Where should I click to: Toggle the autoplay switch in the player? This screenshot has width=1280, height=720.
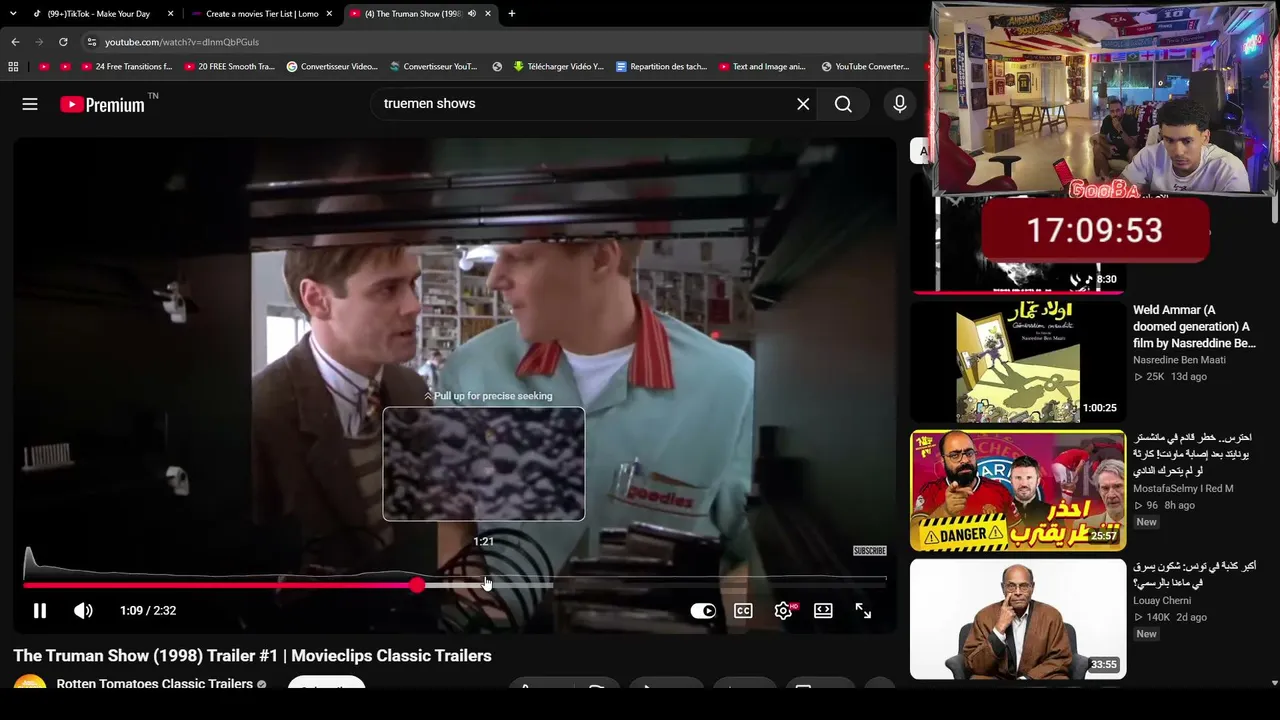point(703,611)
